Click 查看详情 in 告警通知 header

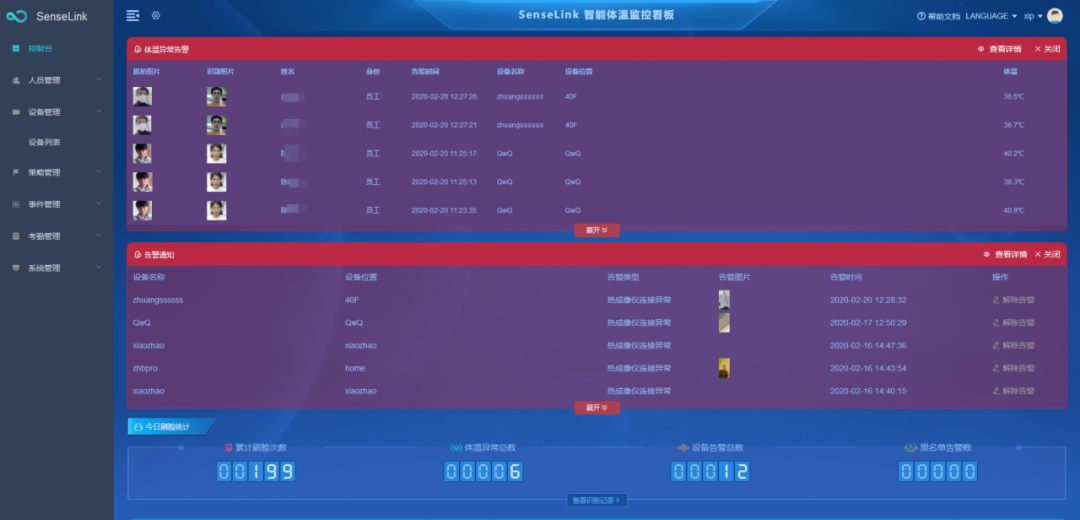pos(1010,255)
